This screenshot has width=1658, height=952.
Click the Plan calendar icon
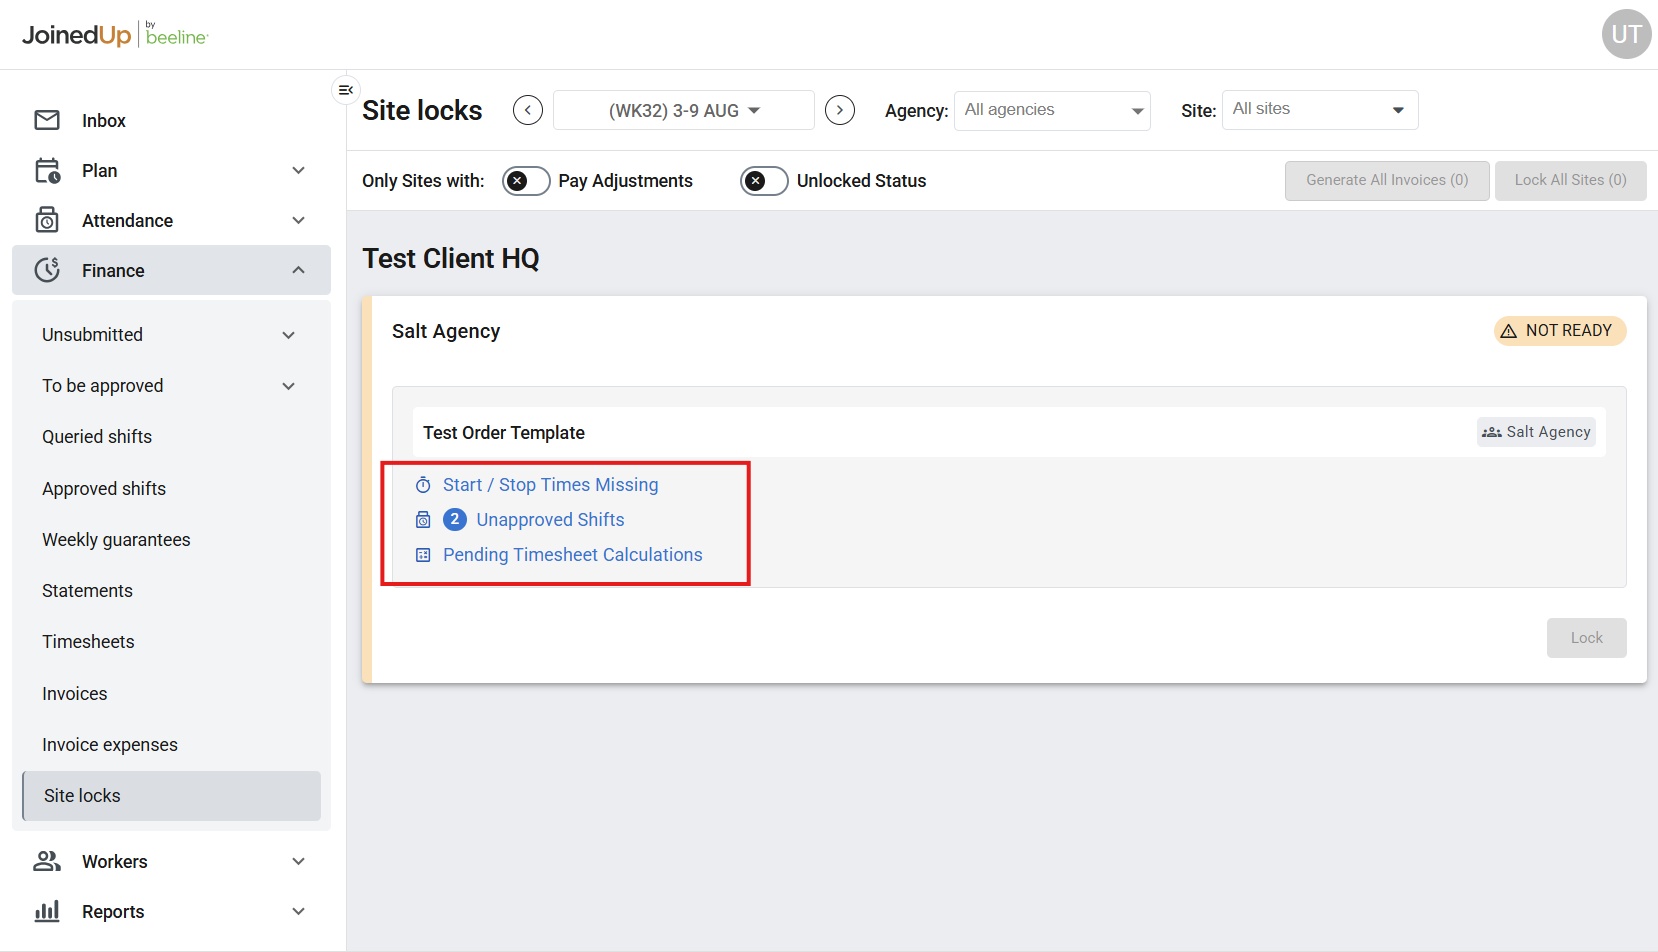coord(47,170)
